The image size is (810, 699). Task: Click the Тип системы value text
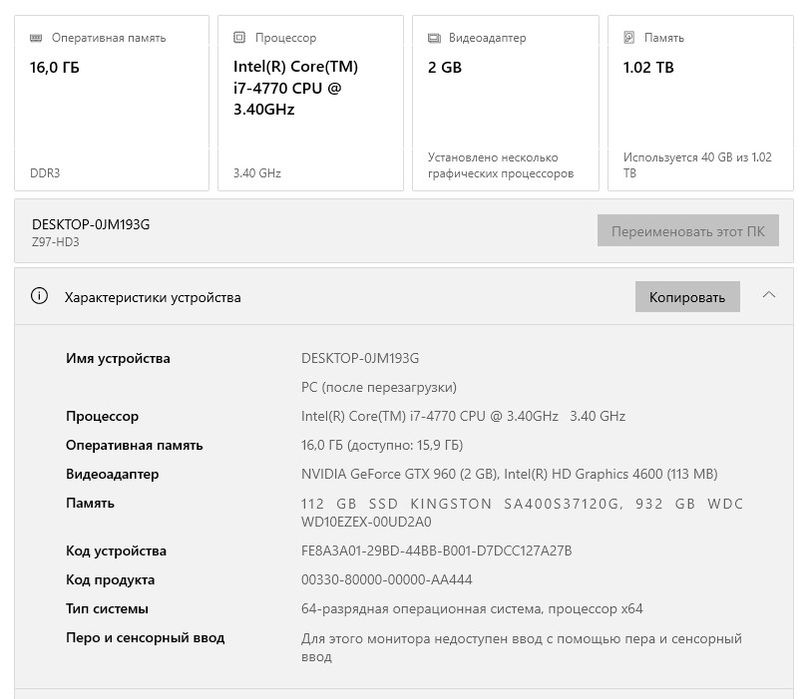(x=472, y=609)
